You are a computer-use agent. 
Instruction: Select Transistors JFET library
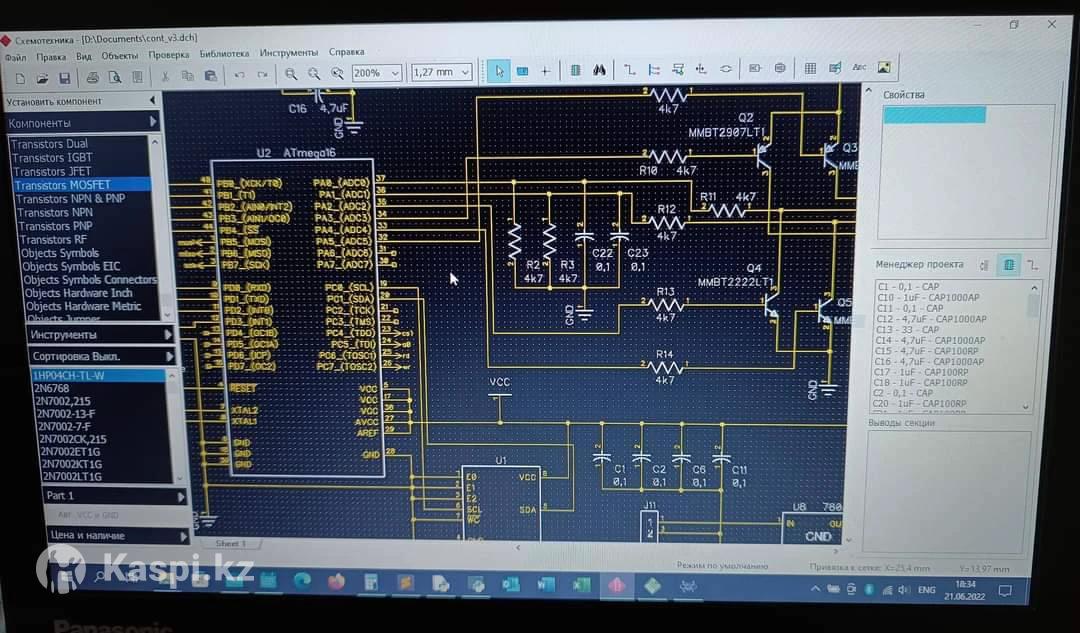[52, 172]
